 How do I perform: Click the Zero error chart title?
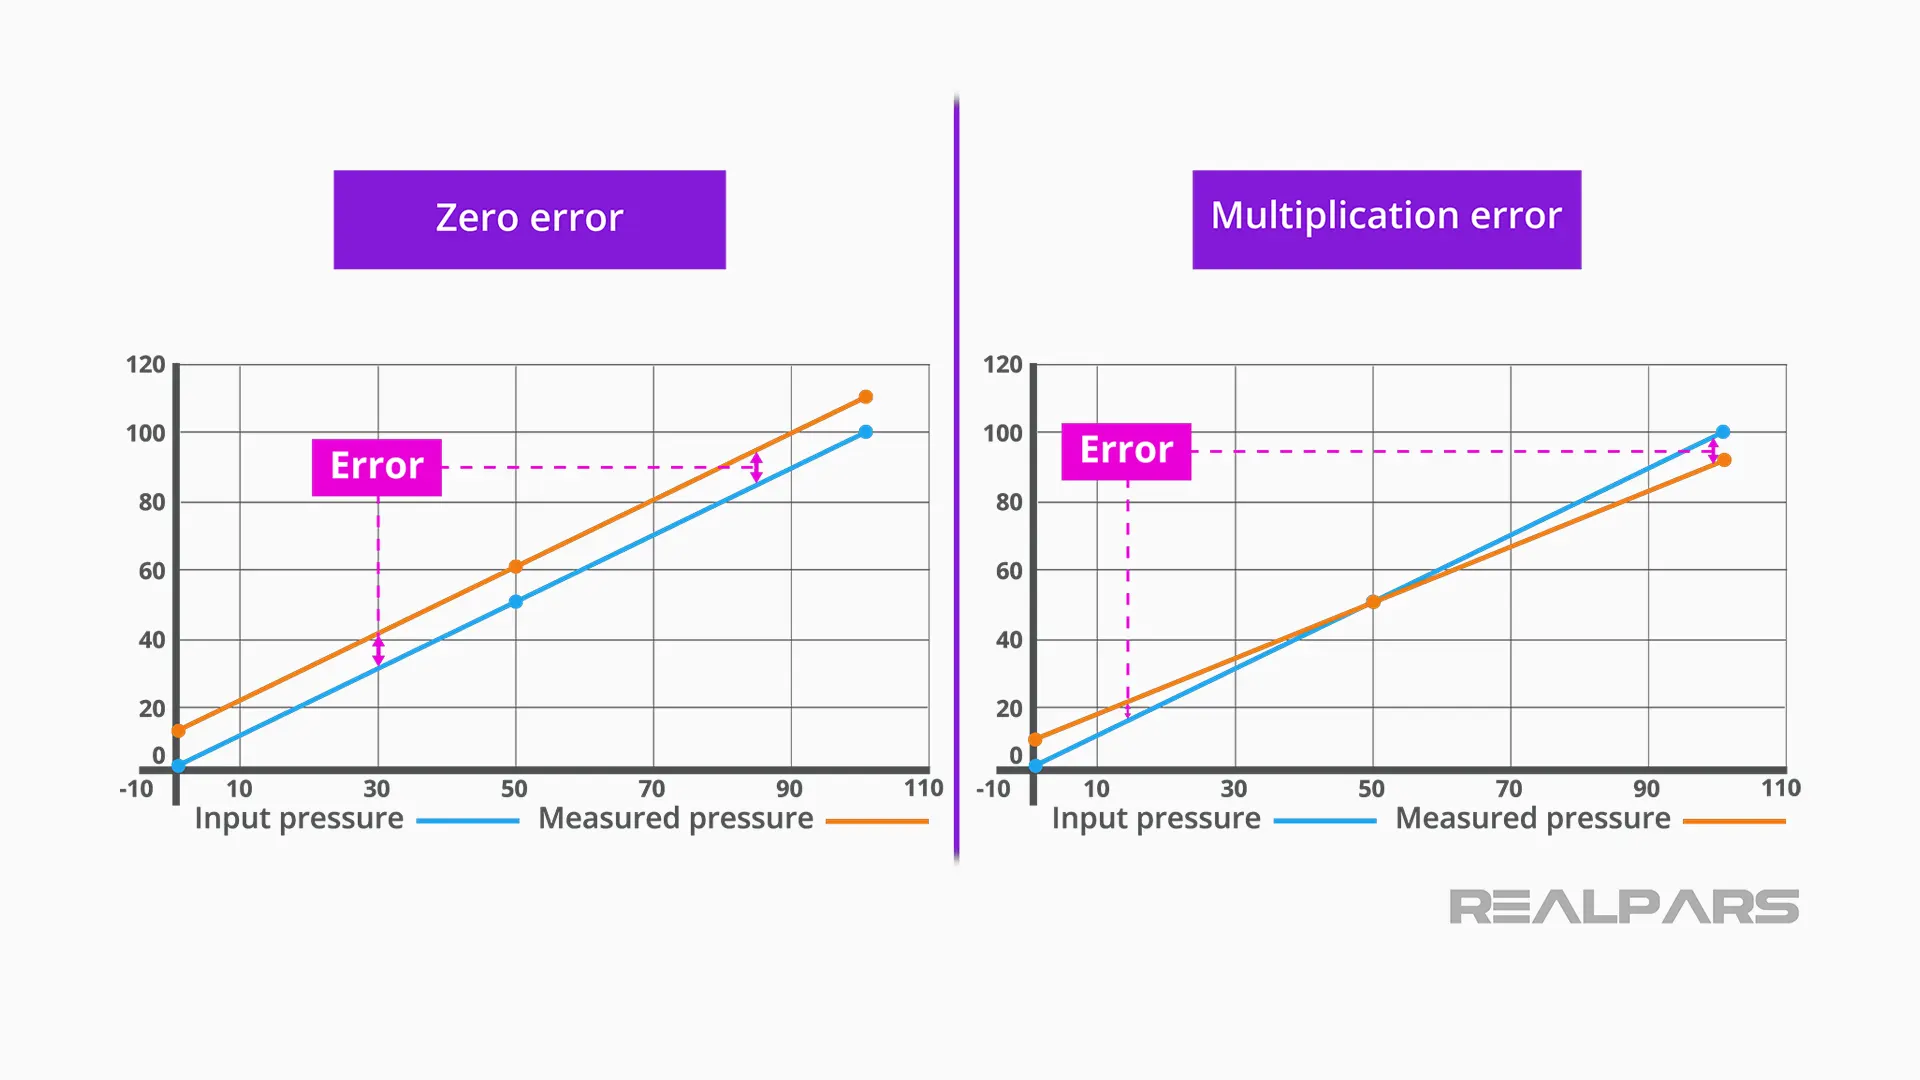[x=529, y=216]
